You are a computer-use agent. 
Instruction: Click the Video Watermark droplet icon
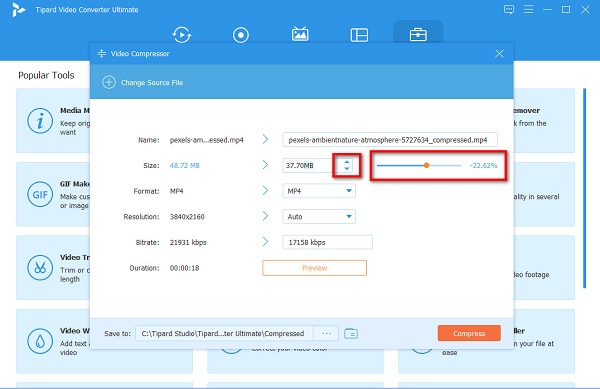[40, 341]
